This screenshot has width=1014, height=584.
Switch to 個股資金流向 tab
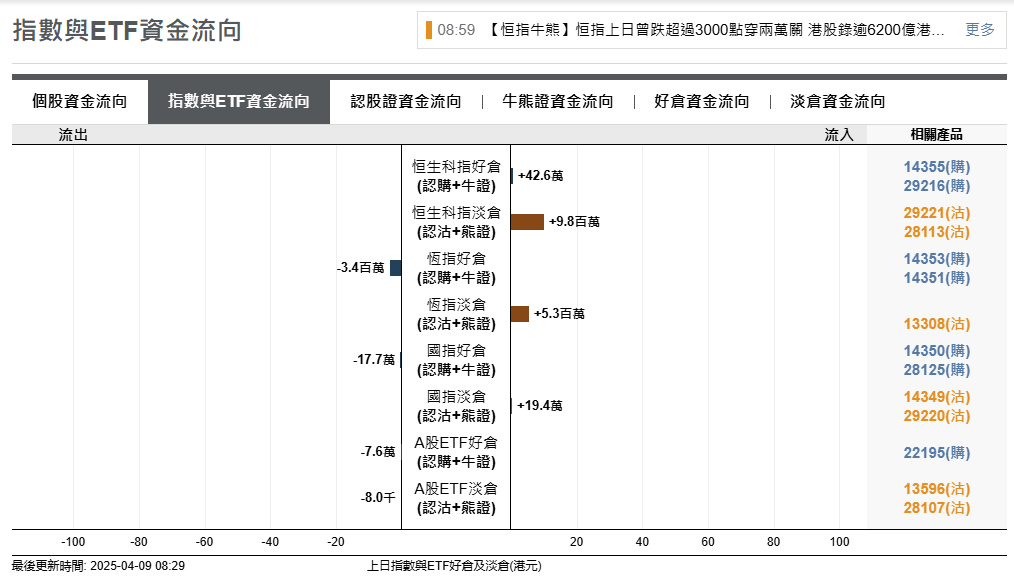coord(80,101)
